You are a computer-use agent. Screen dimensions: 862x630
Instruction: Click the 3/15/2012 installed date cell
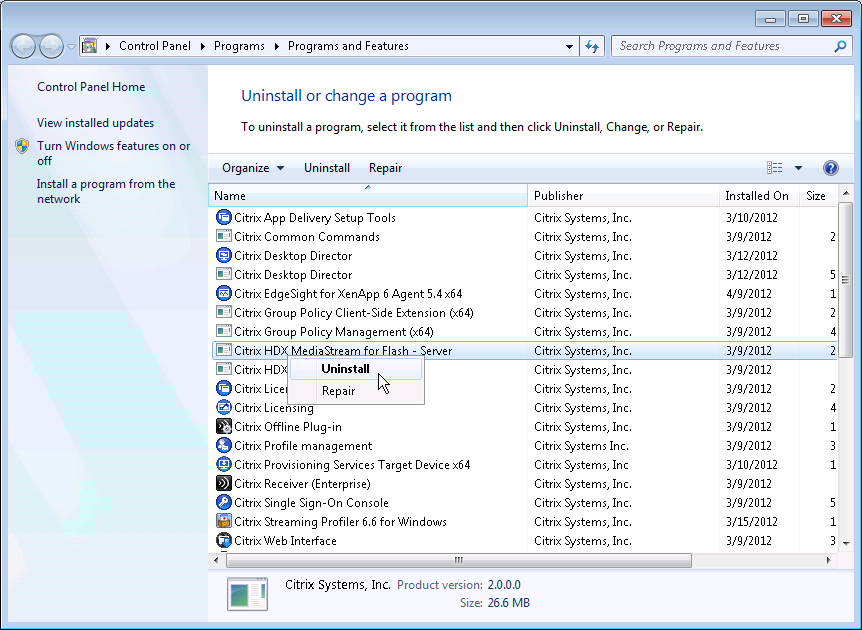coord(752,522)
